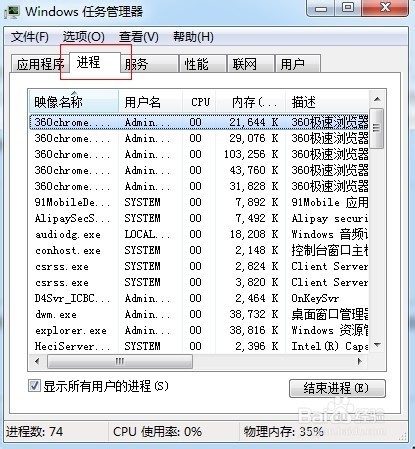Image resolution: width=415 pixels, height=449 pixels.
Task: Sort by 描述 column header
Action: click(x=327, y=102)
